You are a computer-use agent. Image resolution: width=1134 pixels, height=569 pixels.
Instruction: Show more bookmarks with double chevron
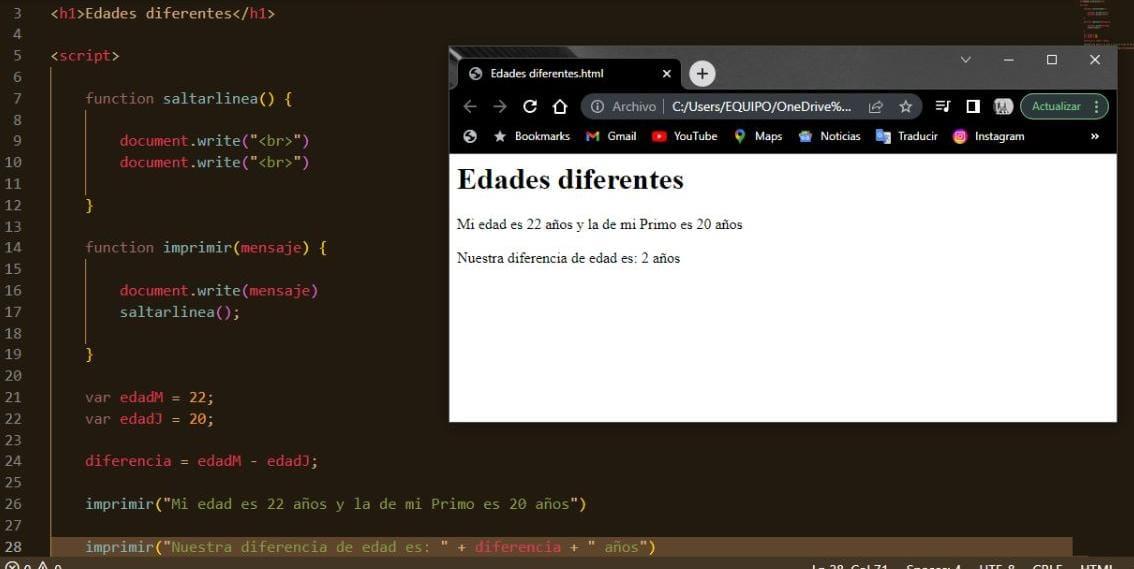tap(1095, 136)
